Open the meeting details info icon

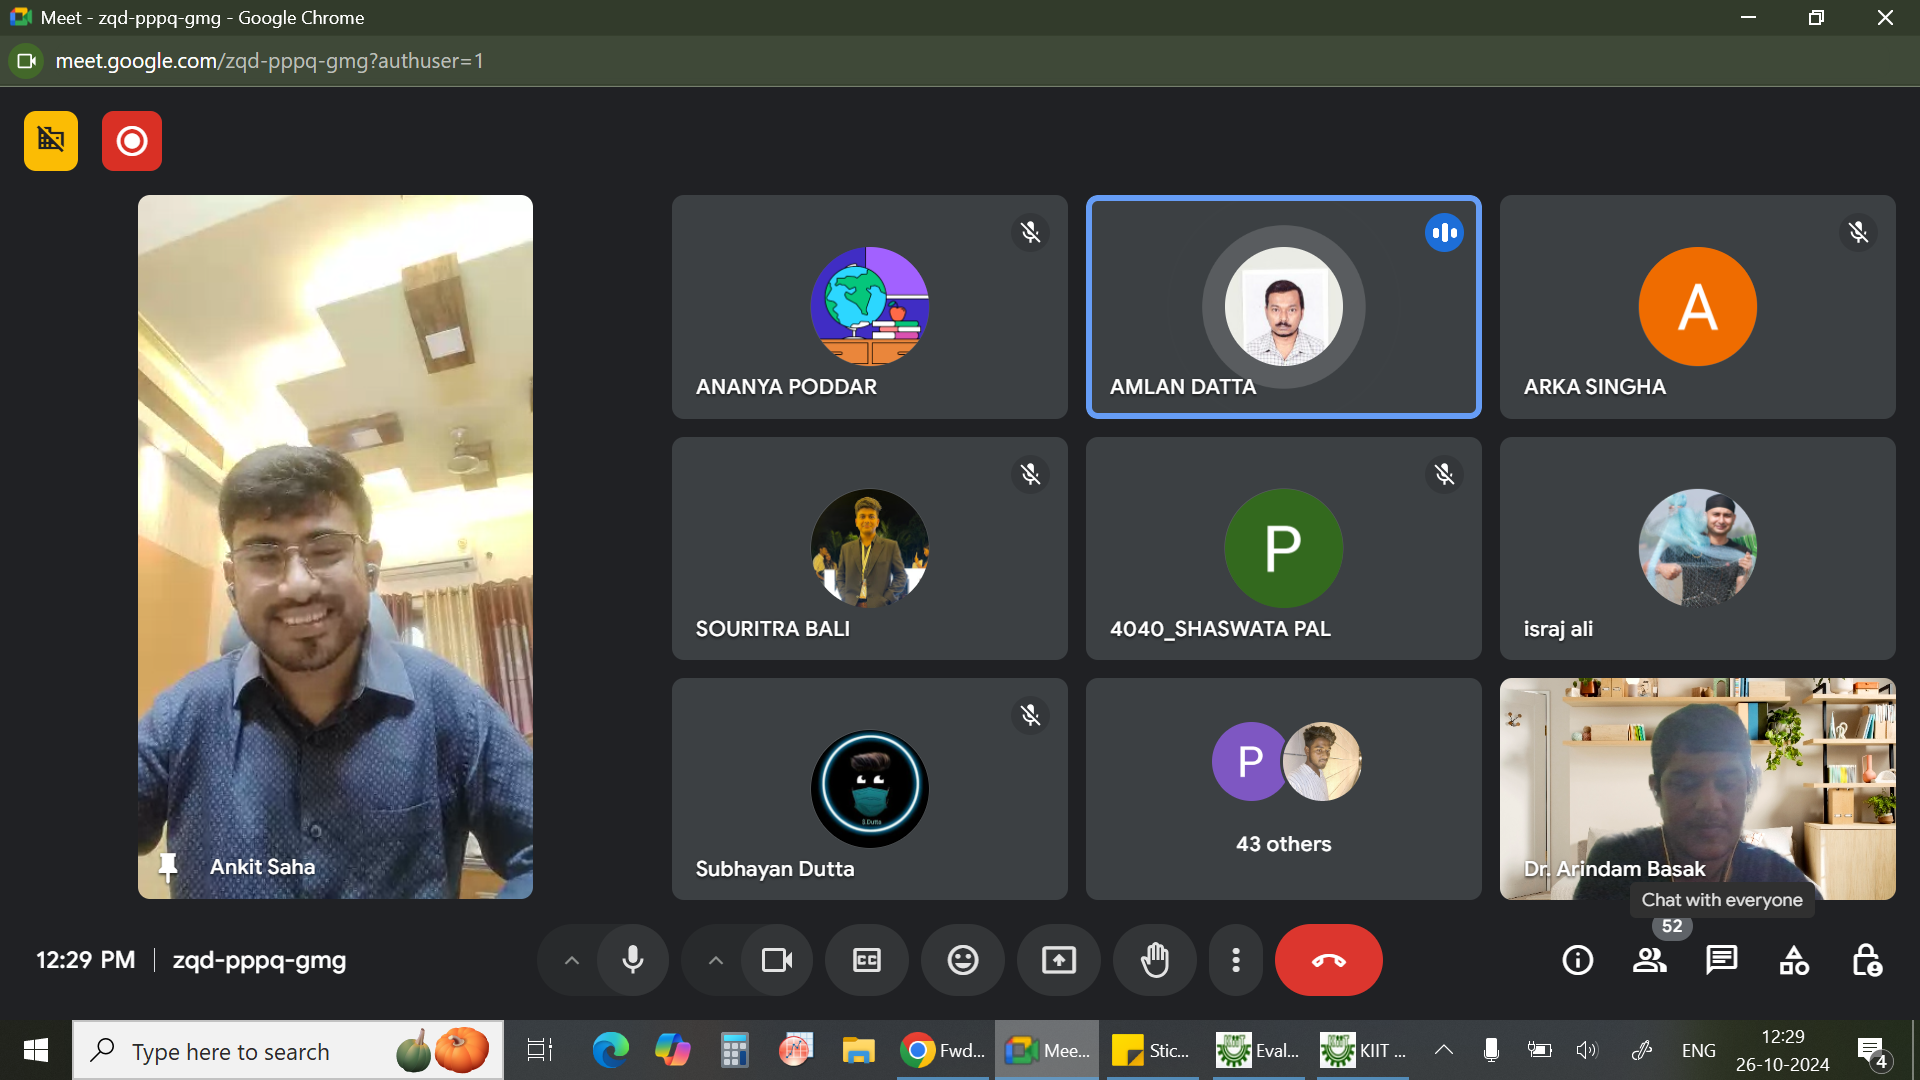1577,960
